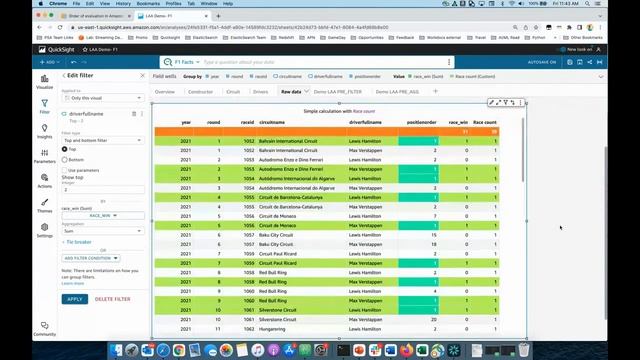Select the Bottom radio option
The width and height of the screenshot is (640, 360).
(x=64, y=160)
